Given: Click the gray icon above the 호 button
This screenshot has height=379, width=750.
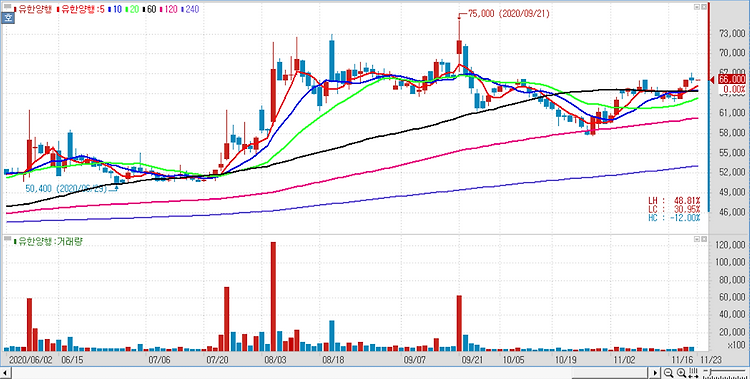Looking at the screenshot, I should 7,7.
